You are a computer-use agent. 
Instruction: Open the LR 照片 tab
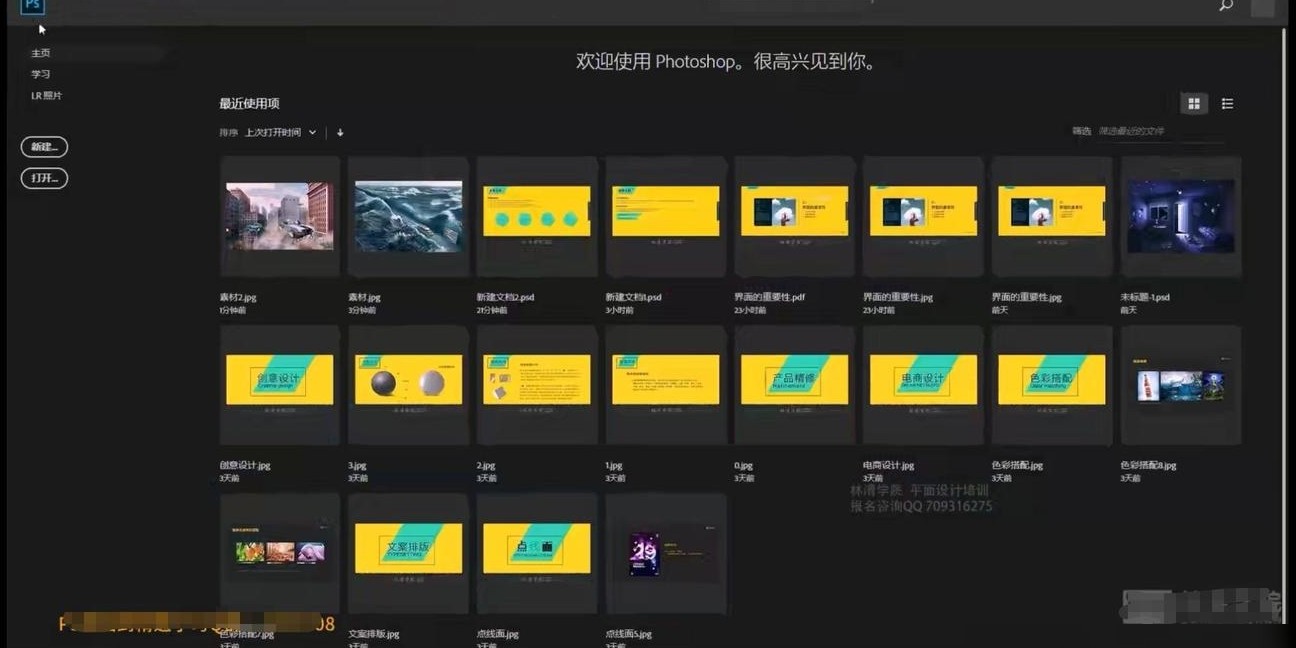[46, 96]
